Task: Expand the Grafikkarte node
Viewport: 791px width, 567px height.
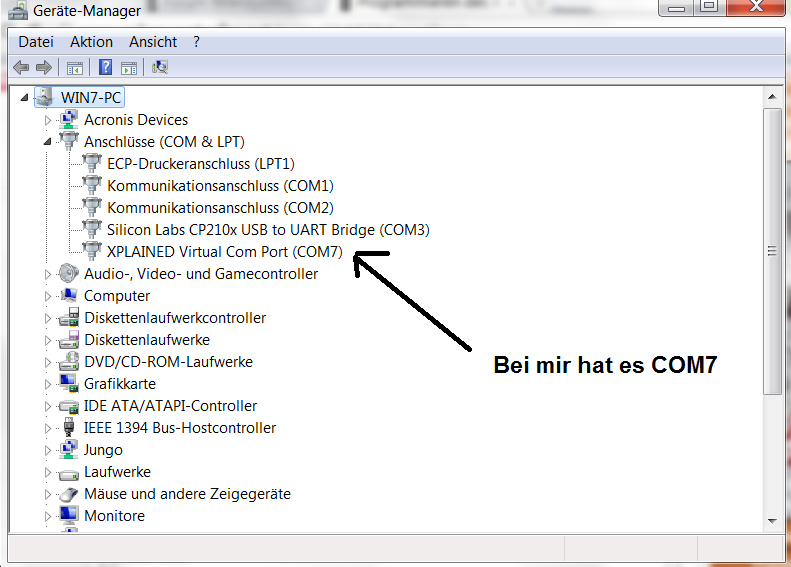Action: pos(48,384)
